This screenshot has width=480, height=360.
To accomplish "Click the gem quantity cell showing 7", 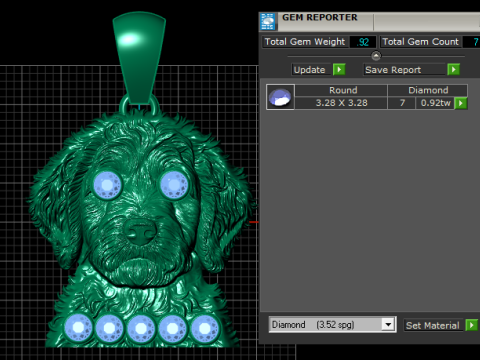I will click(402, 103).
